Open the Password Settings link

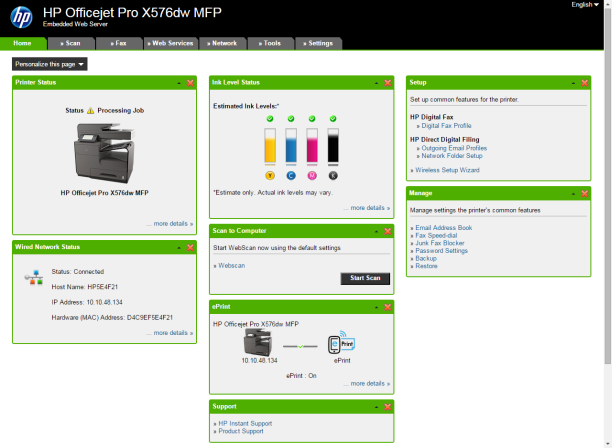pos(441,251)
